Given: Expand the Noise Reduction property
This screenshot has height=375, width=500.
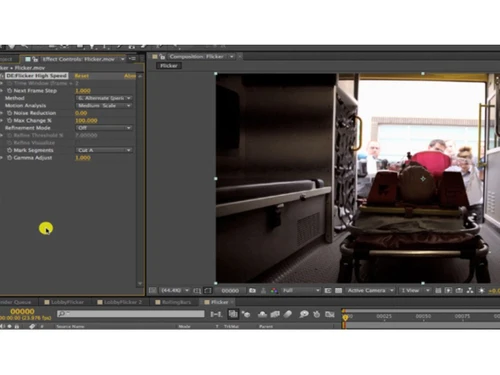Looking at the screenshot, I should click(x=2, y=113).
